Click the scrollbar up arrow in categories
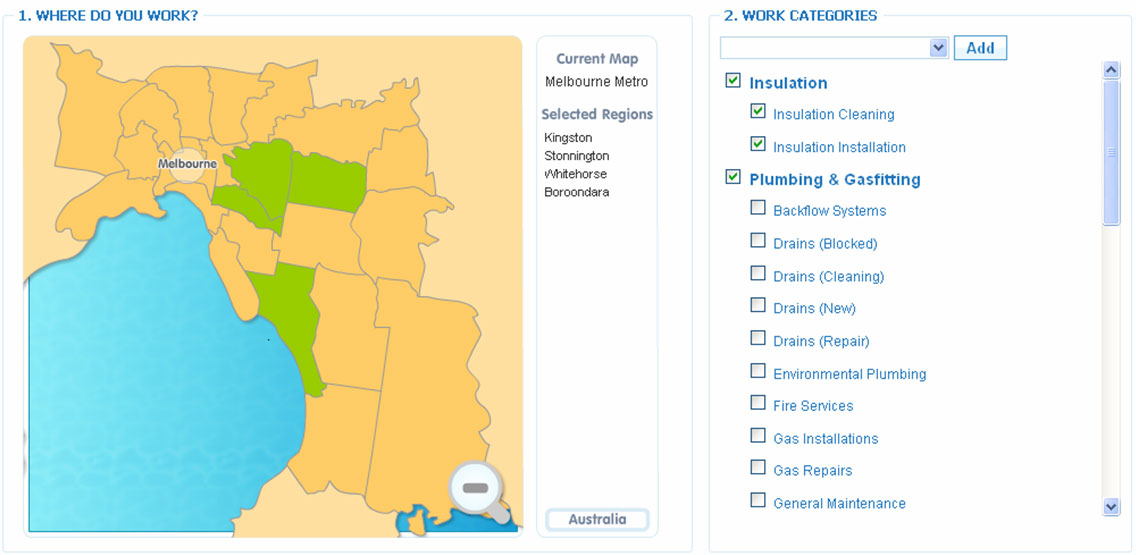 pyautogui.click(x=1111, y=70)
